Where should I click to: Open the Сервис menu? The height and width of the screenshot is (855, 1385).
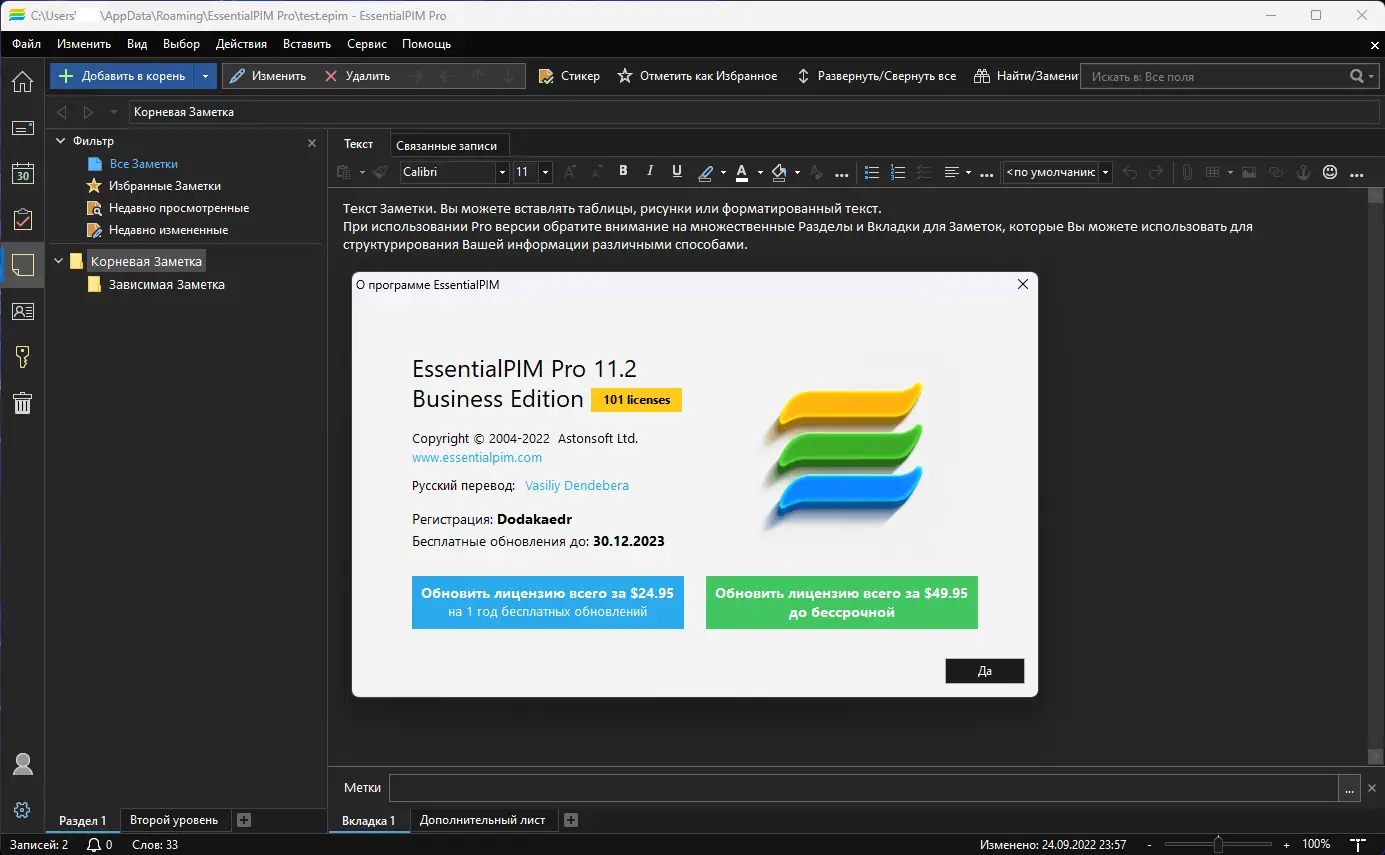click(x=367, y=44)
